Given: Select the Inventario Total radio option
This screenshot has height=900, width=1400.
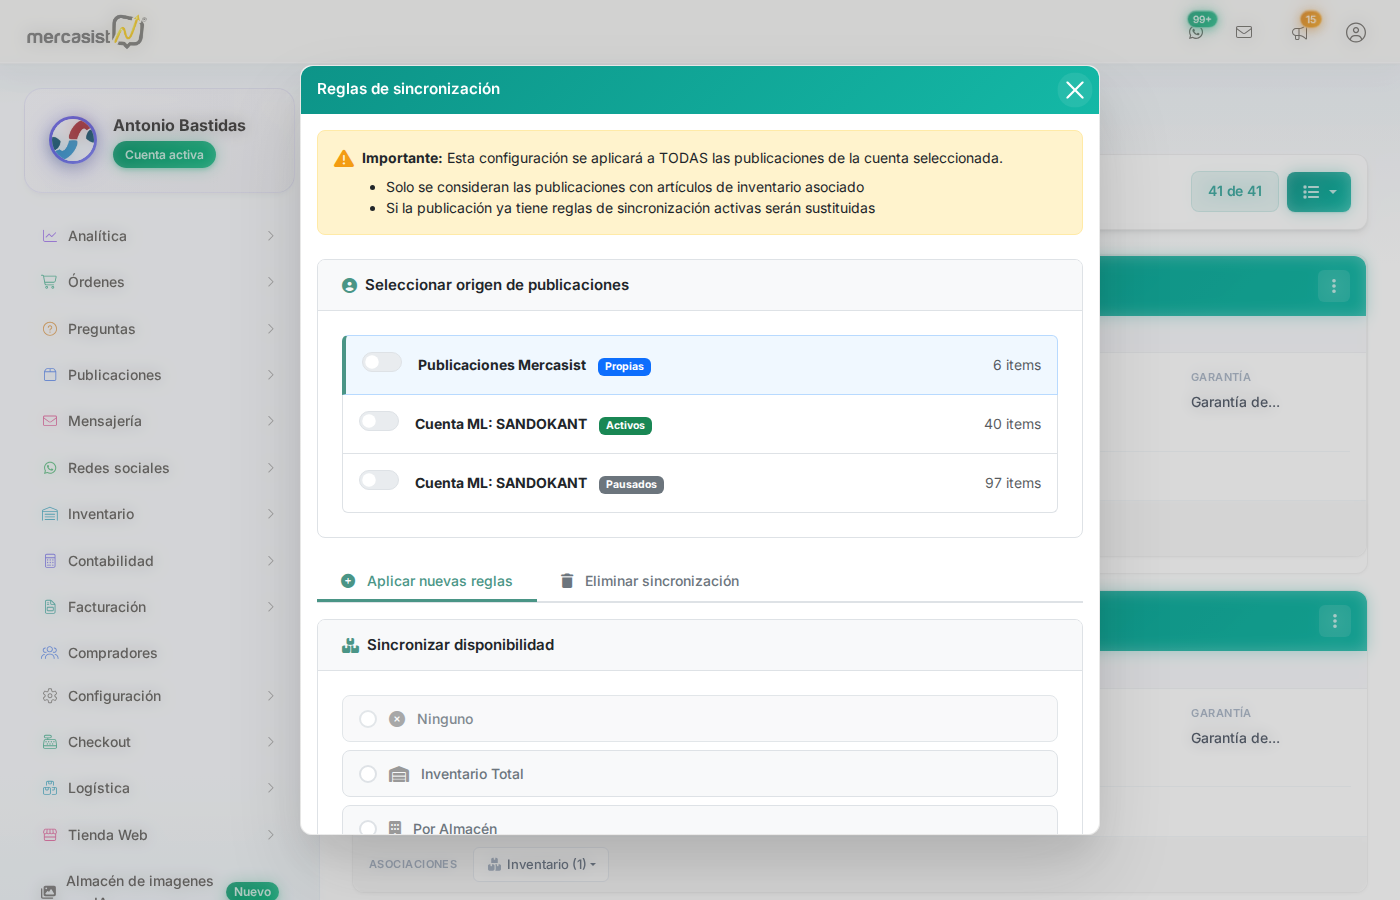Looking at the screenshot, I should (x=368, y=774).
